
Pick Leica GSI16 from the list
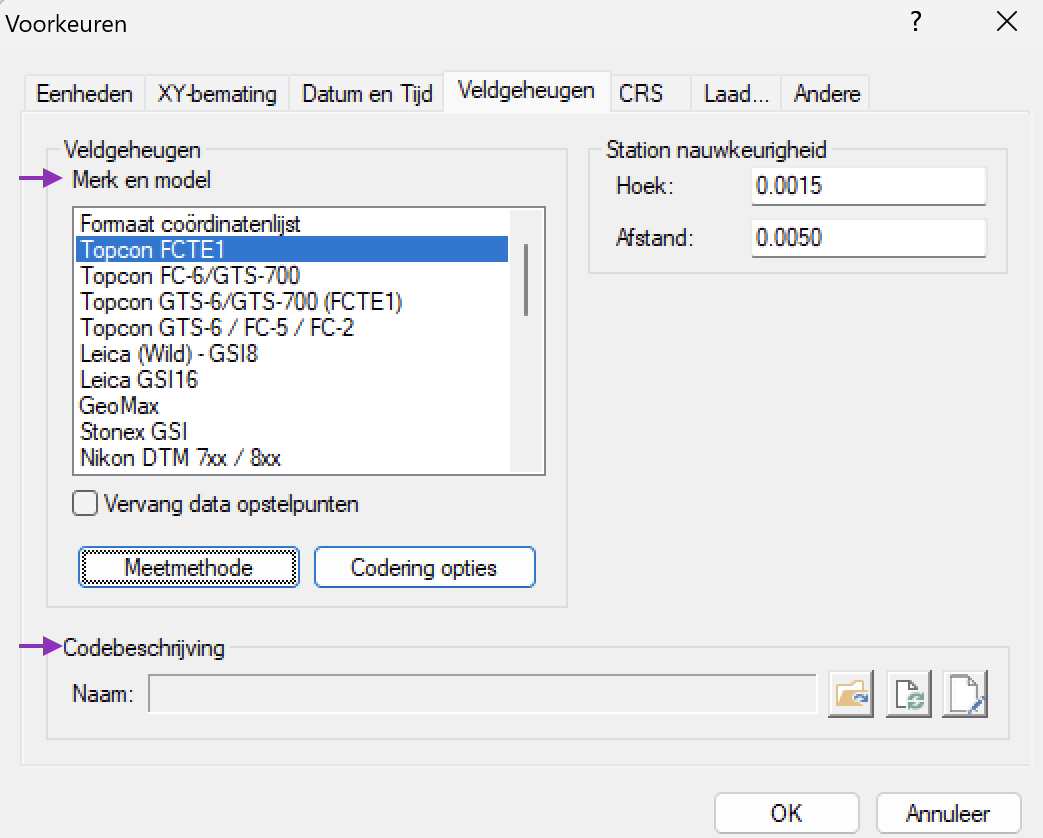[293, 379]
